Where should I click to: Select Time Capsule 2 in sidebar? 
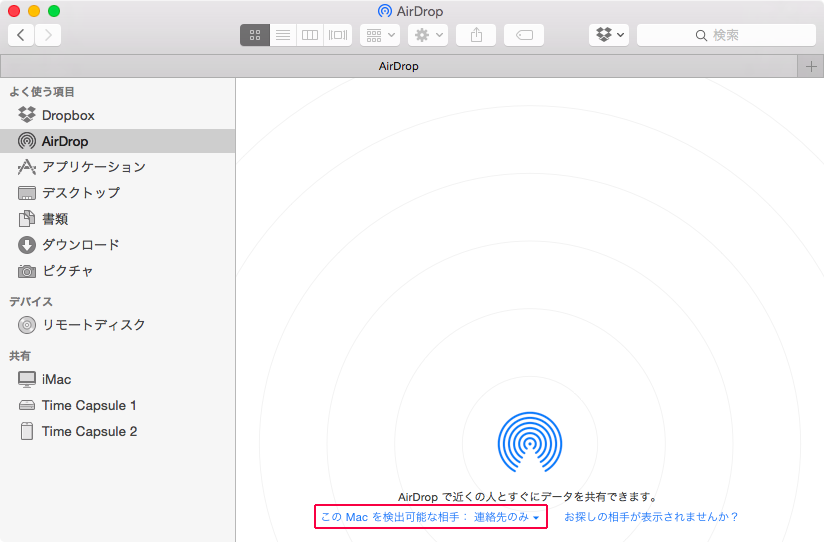click(118, 431)
